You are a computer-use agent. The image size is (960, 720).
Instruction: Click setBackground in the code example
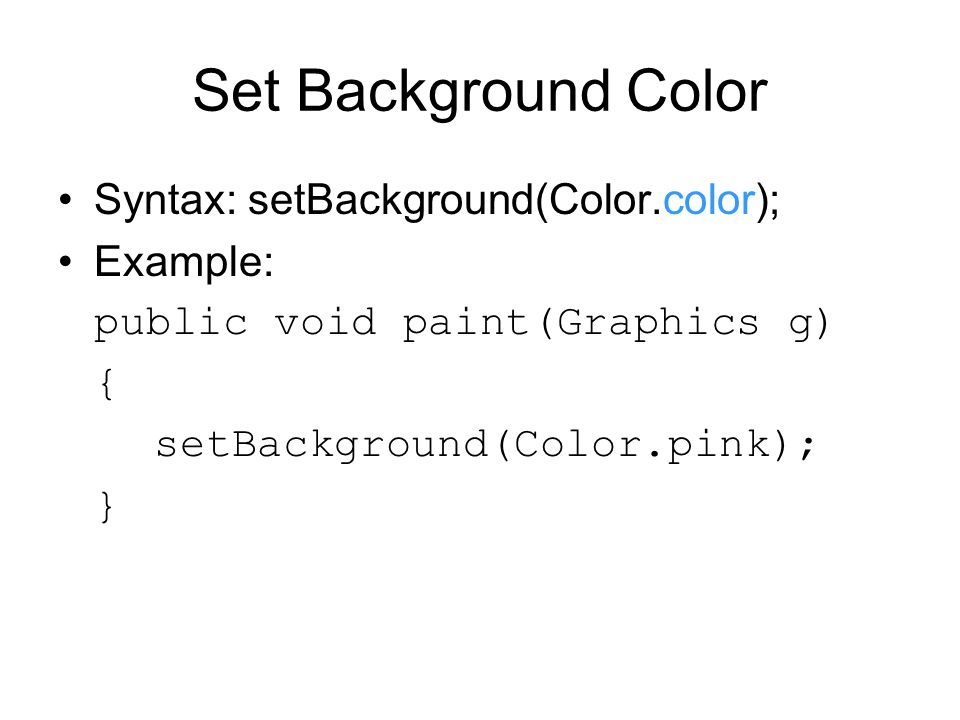(322, 446)
